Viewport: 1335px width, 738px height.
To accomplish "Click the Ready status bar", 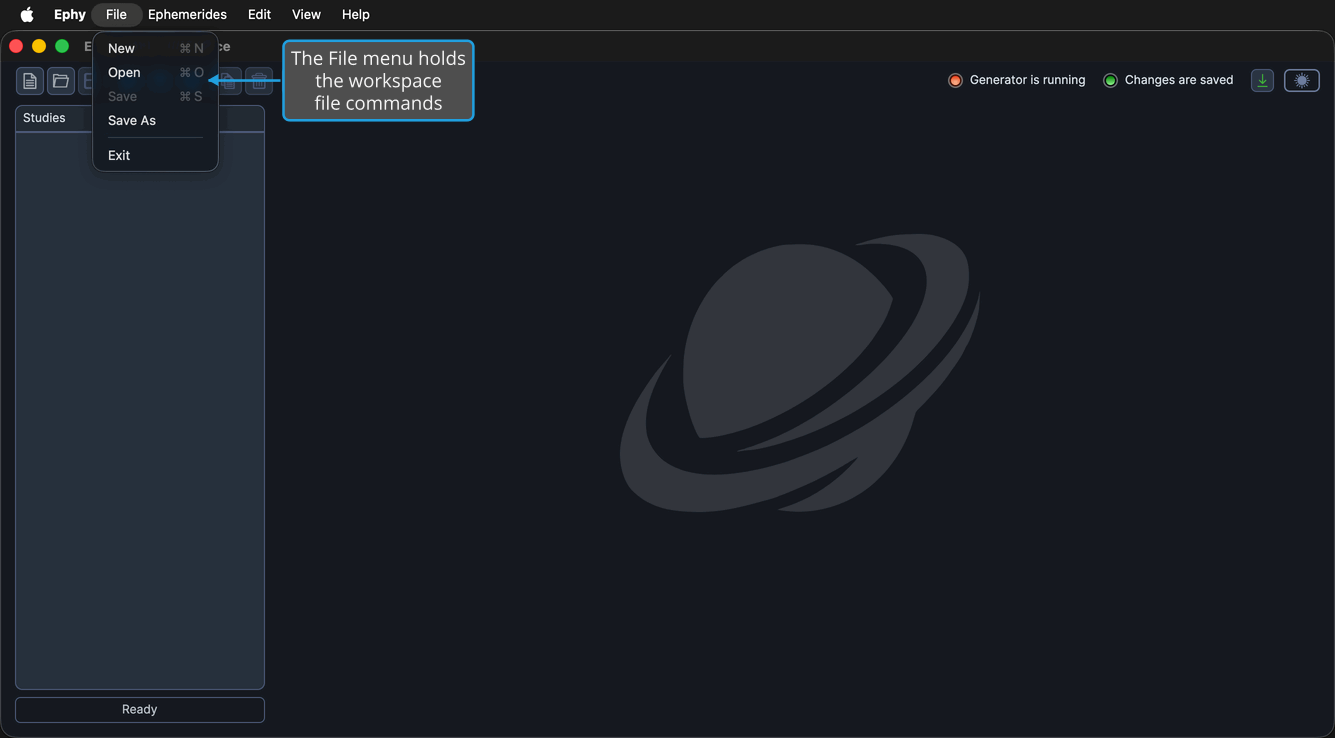I will (x=140, y=709).
